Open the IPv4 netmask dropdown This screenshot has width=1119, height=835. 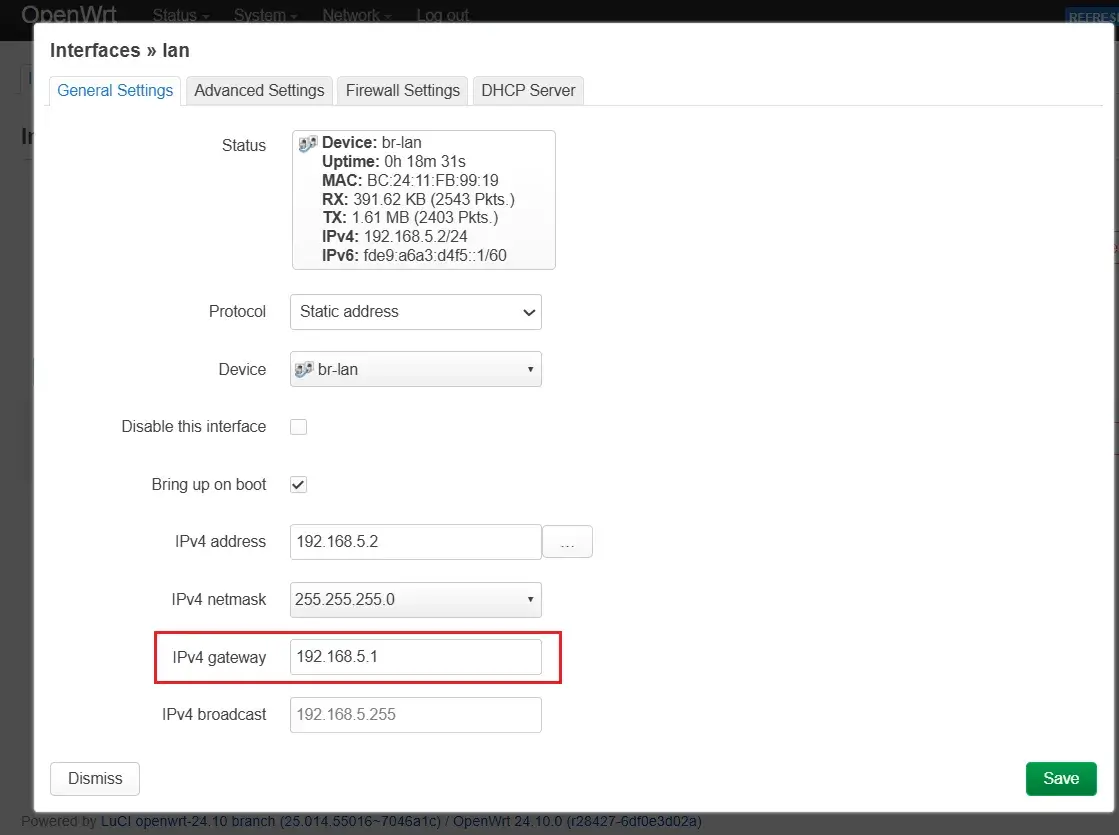415,600
